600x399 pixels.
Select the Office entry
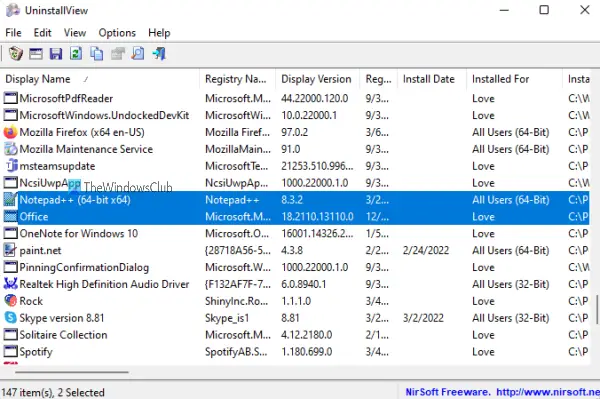pos(34,217)
